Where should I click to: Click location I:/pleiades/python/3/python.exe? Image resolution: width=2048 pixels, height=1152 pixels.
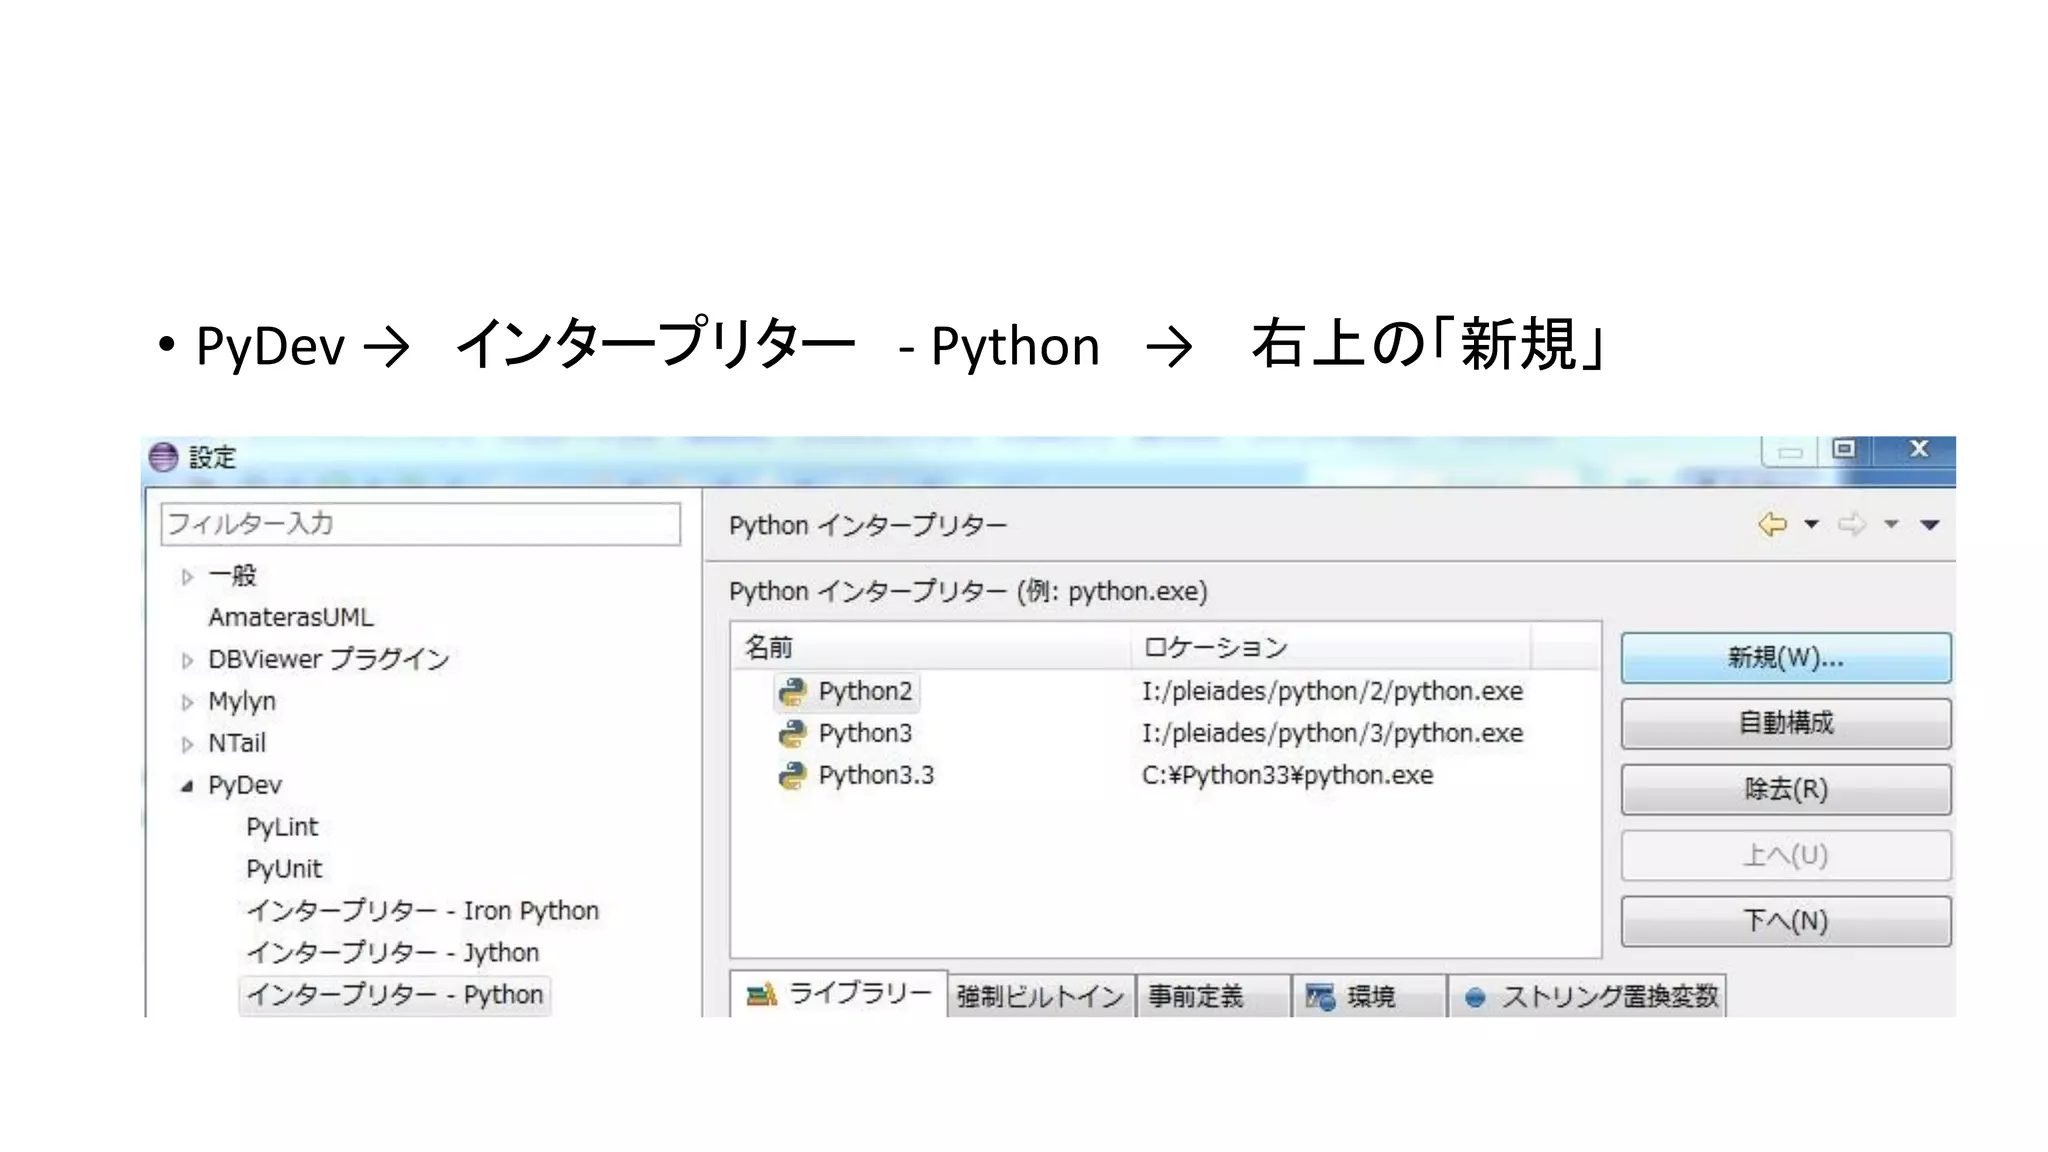(x=1332, y=734)
